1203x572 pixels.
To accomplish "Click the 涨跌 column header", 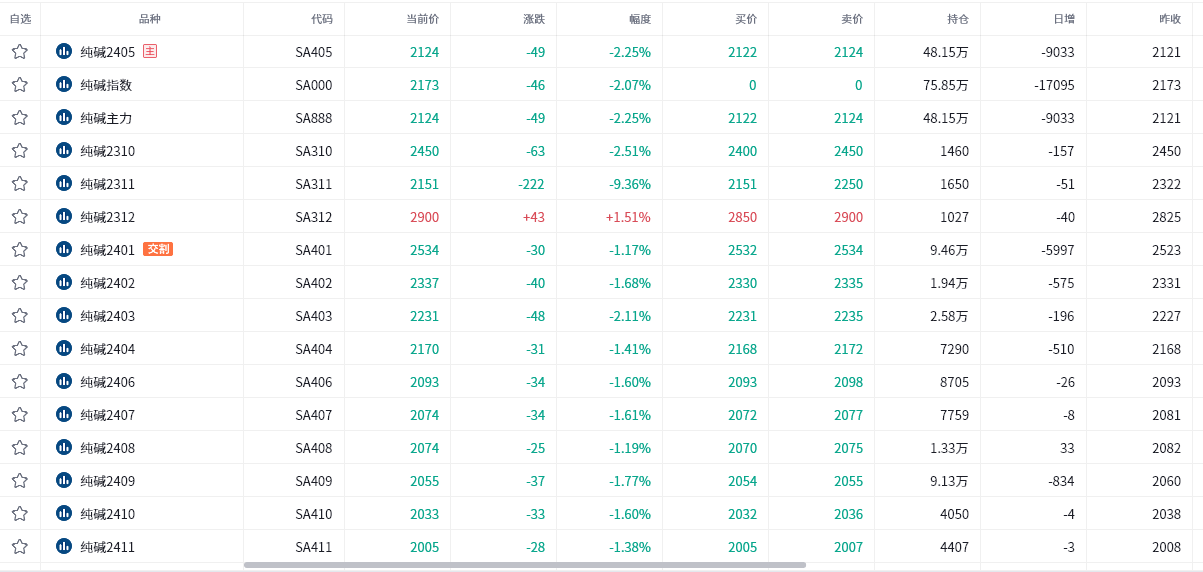I will pyautogui.click(x=534, y=19).
